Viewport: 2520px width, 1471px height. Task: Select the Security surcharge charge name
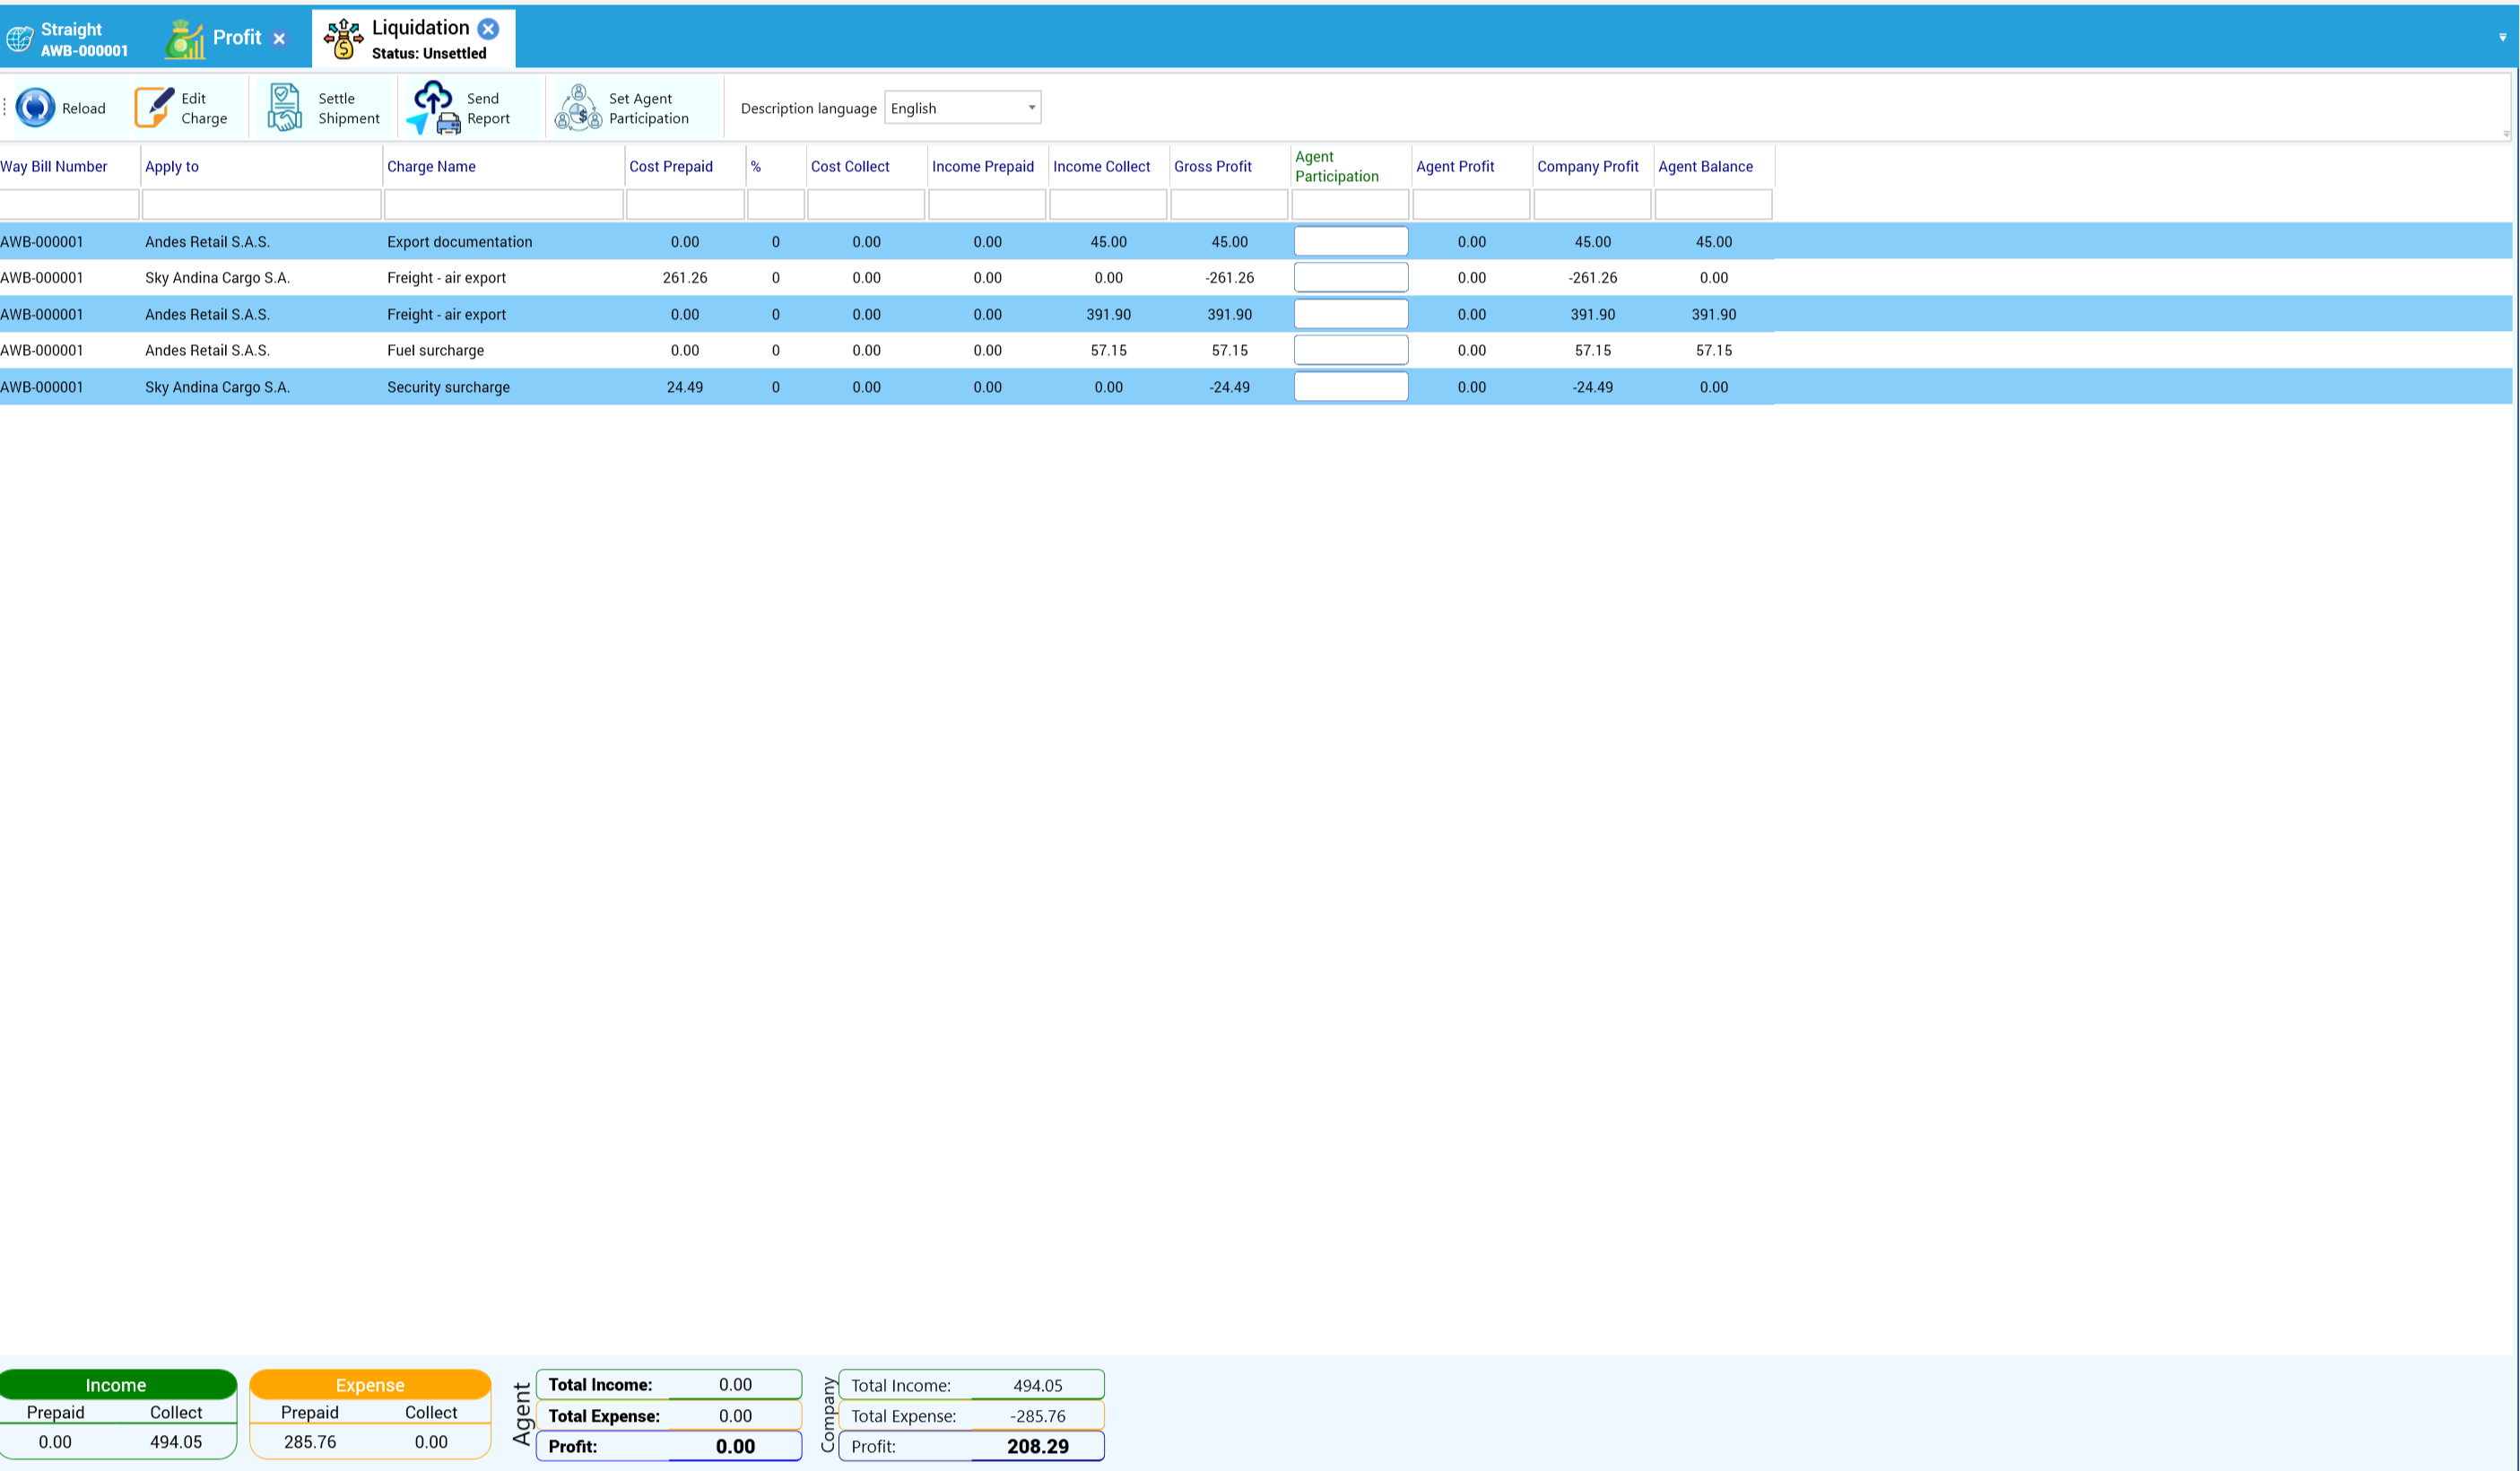click(x=449, y=387)
